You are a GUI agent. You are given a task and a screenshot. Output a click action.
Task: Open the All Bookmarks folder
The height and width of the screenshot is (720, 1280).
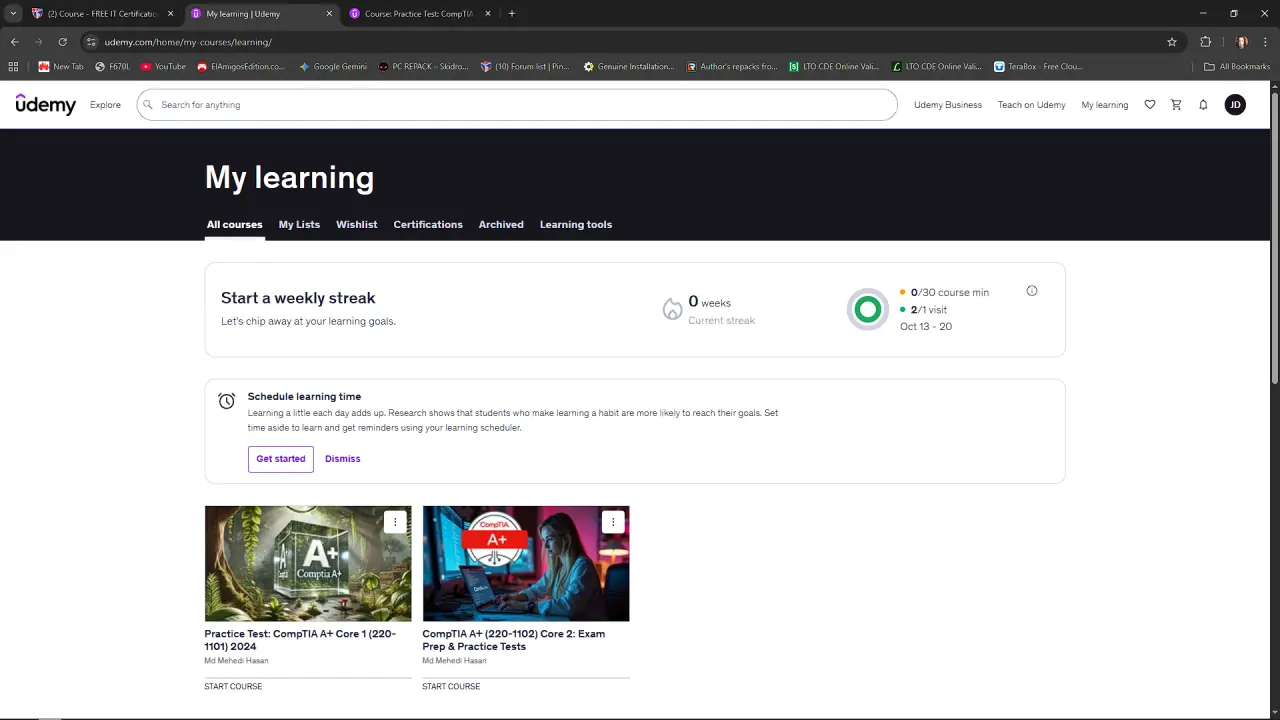coord(1237,67)
